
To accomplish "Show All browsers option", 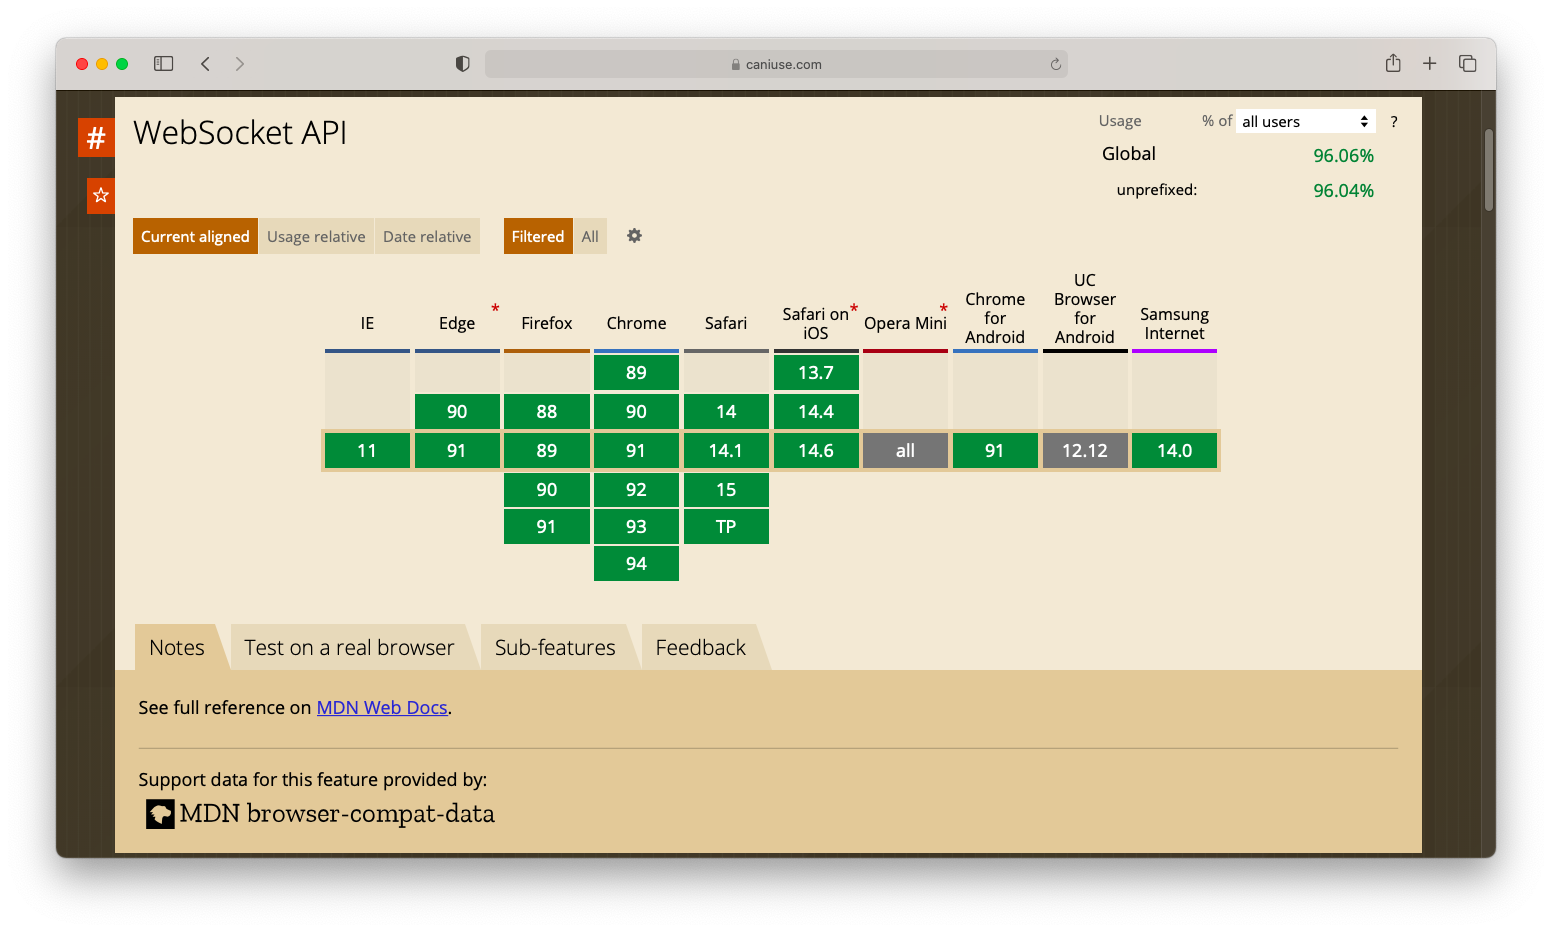I will [x=590, y=236].
